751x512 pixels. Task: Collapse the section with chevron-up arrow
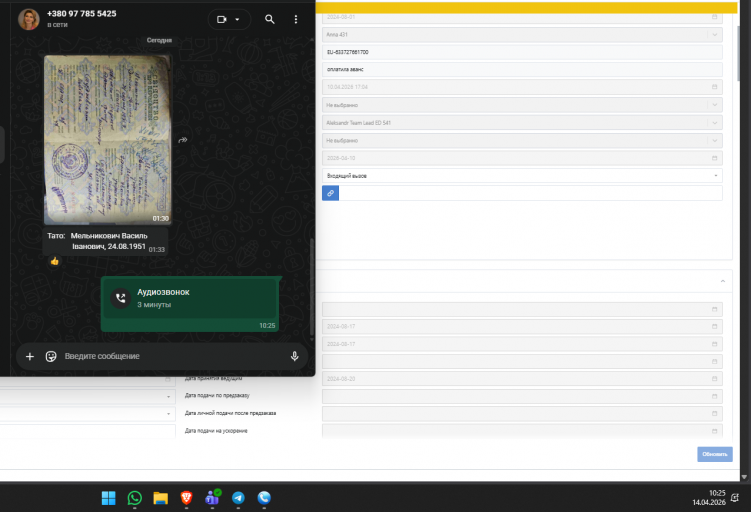tap(723, 281)
